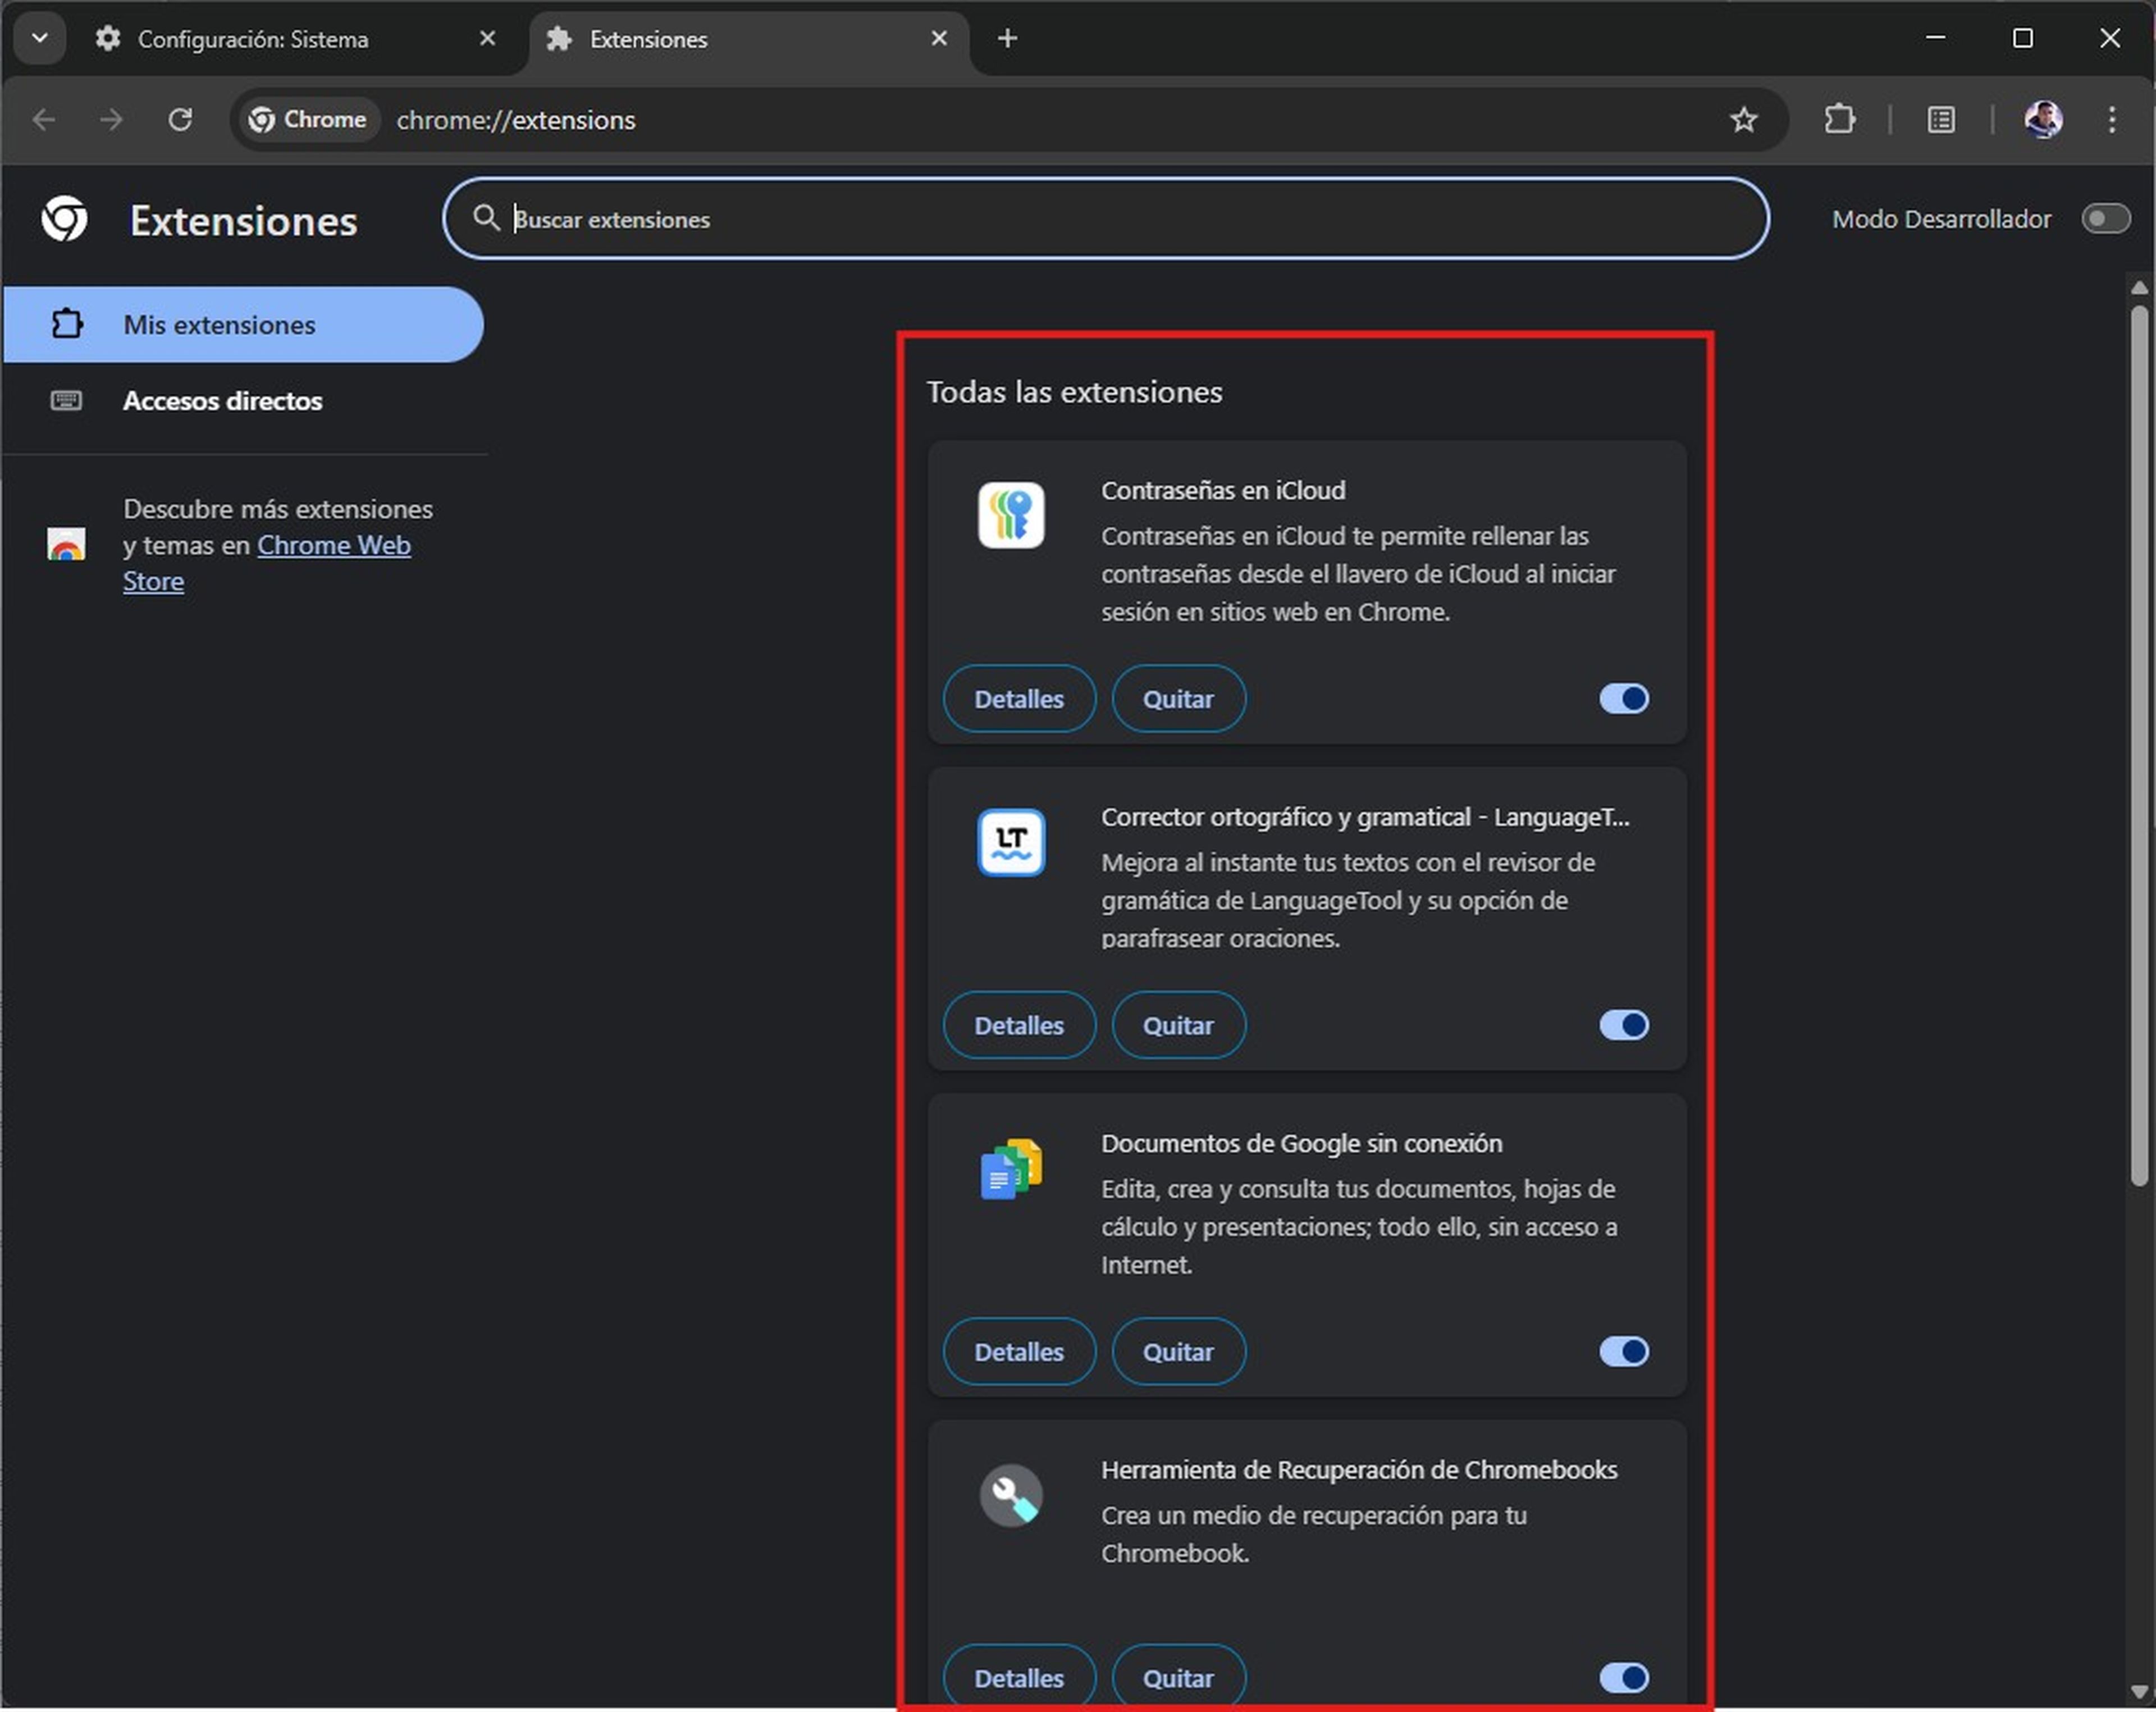Click the Todas las extensiones heading
Screen dimensions: 2156x1712
click(x=1074, y=392)
